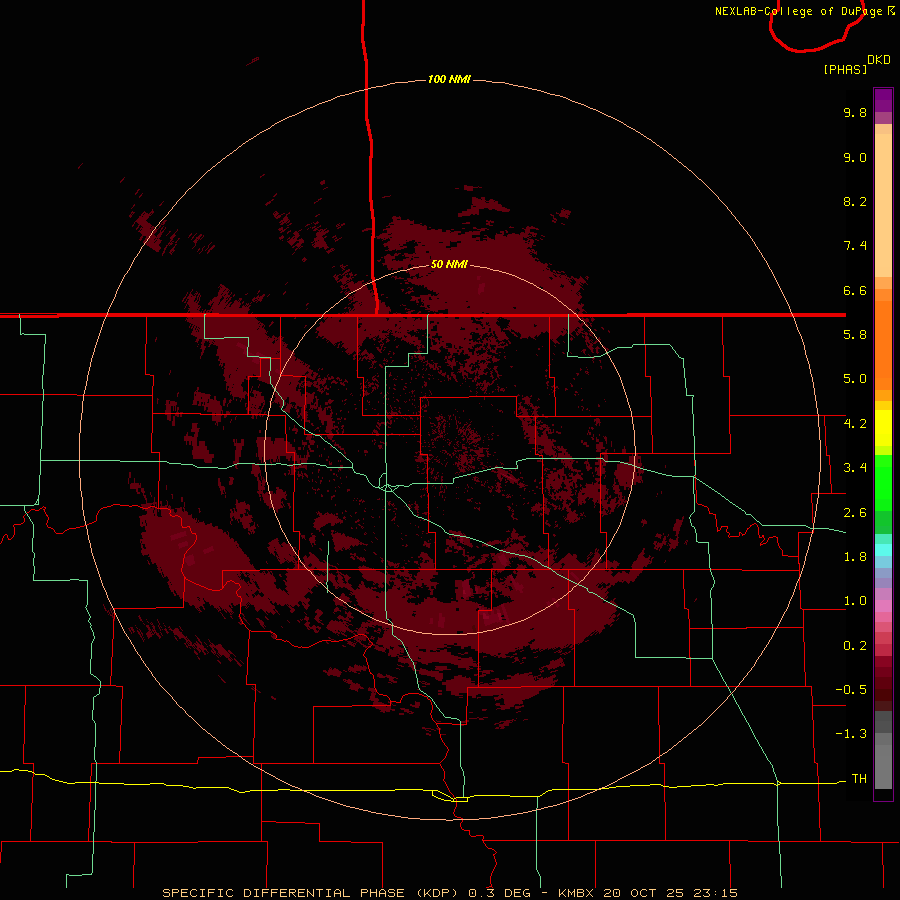The image size is (900, 900).
Task: Click the '100 NMI' range ring label
Action: tap(449, 79)
